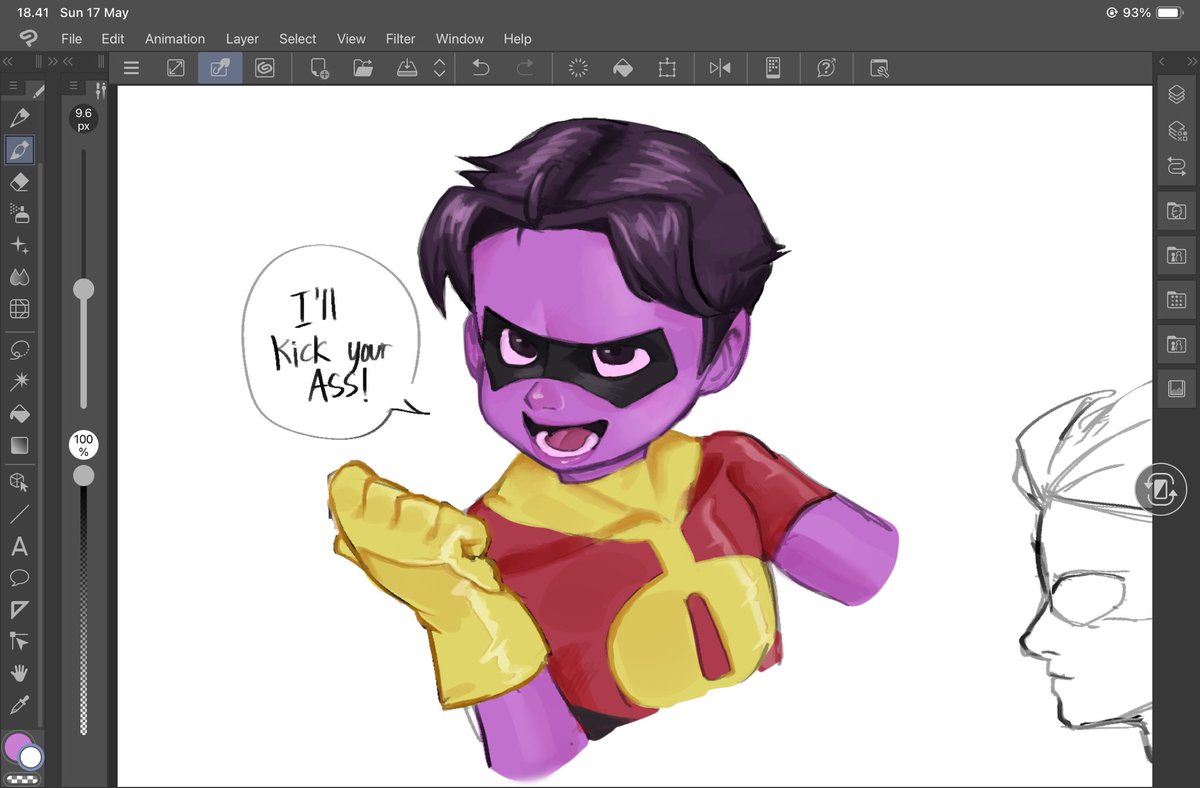Select the Auto select magic wand tool
The width and height of the screenshot is (1200, 788).
pyautogui.click(x=19, y=382)
